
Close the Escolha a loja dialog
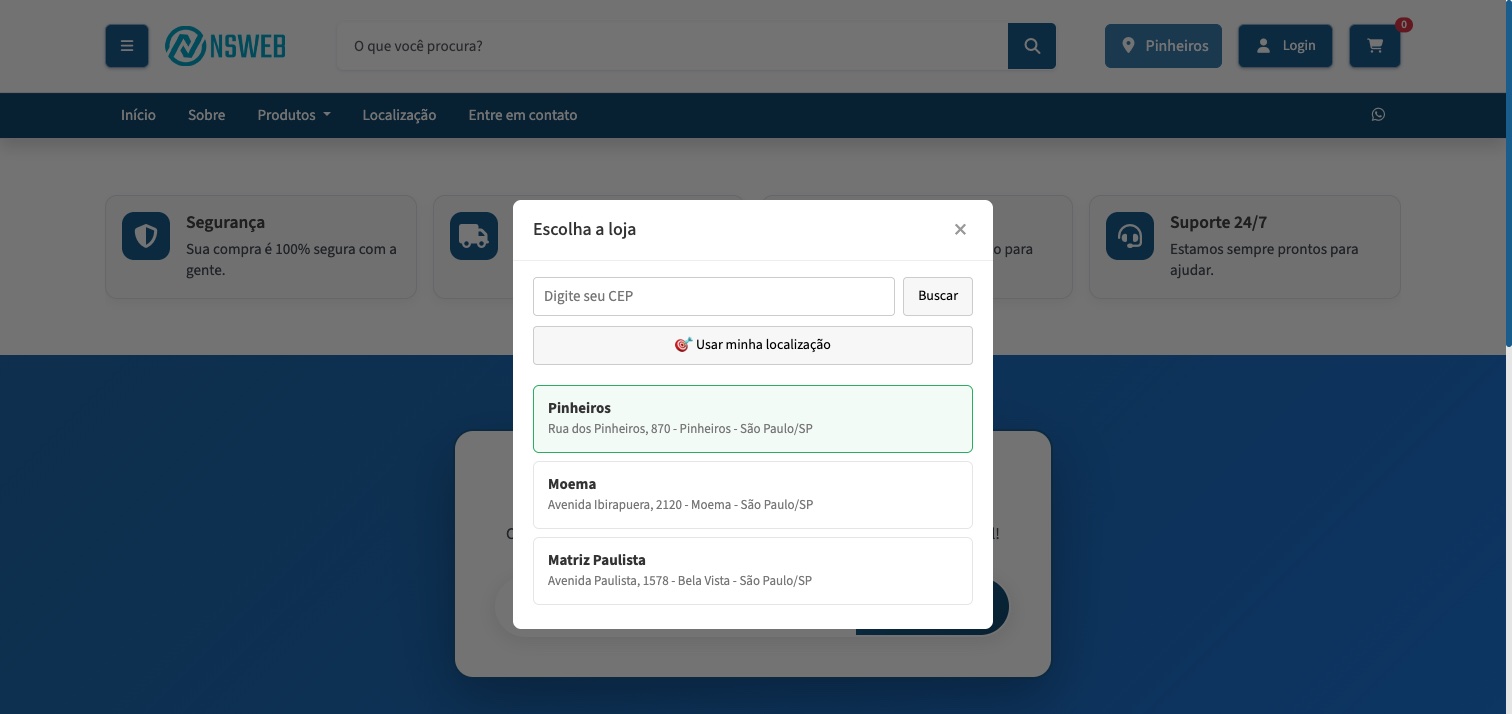pyautogui.click(x=960, y=229)
